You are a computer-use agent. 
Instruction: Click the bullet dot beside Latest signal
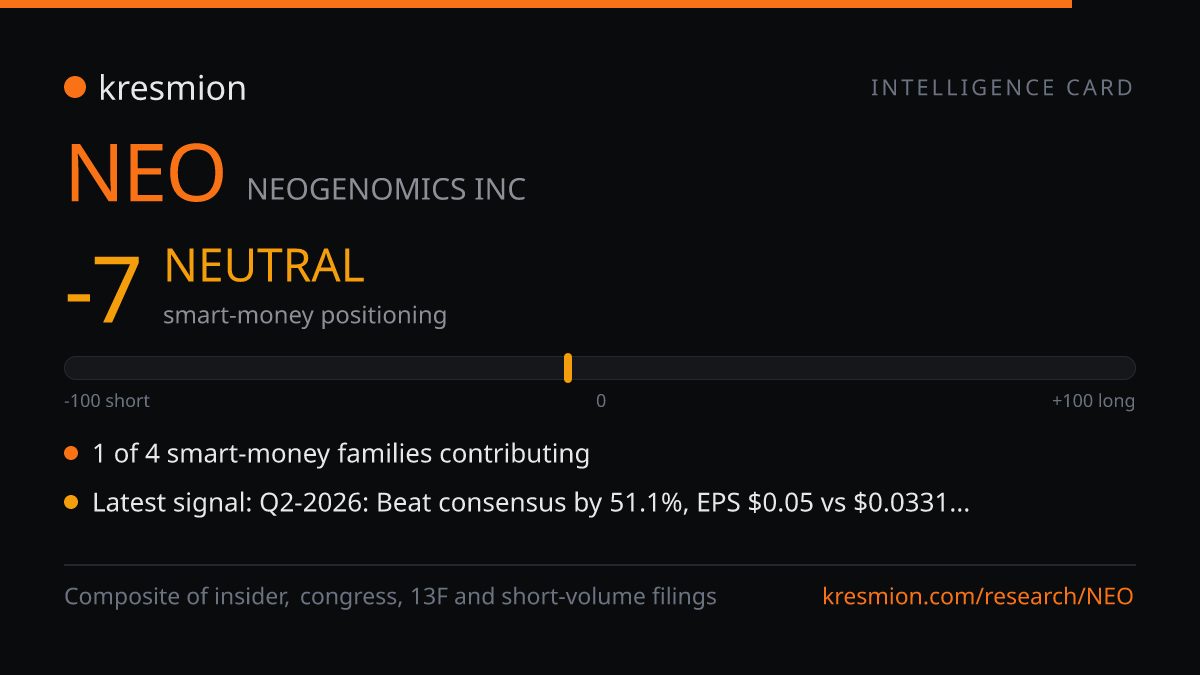pos(71,503)
